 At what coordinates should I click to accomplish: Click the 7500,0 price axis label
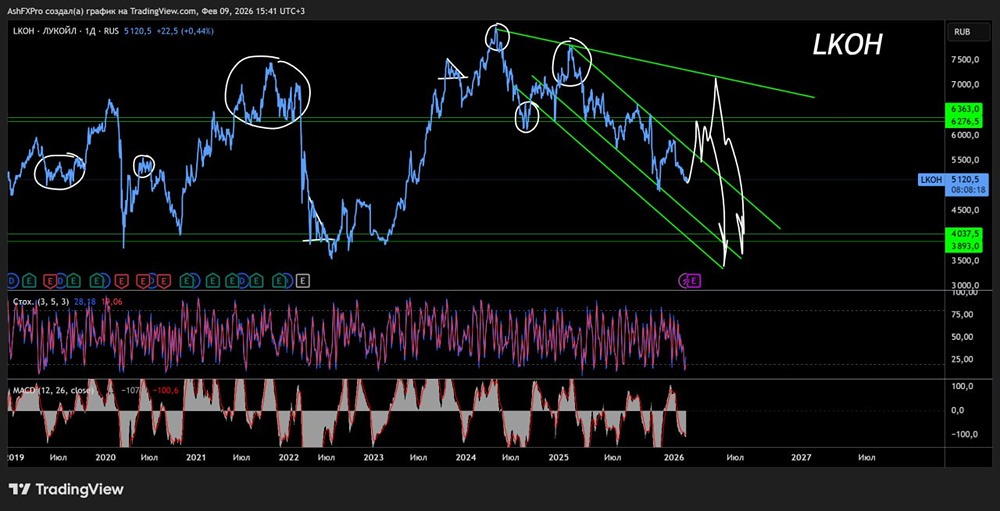click(x=964, y=60)
